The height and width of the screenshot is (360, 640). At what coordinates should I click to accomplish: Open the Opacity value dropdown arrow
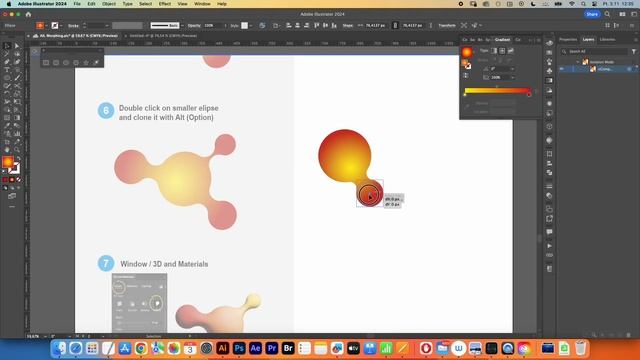point(225,25)
